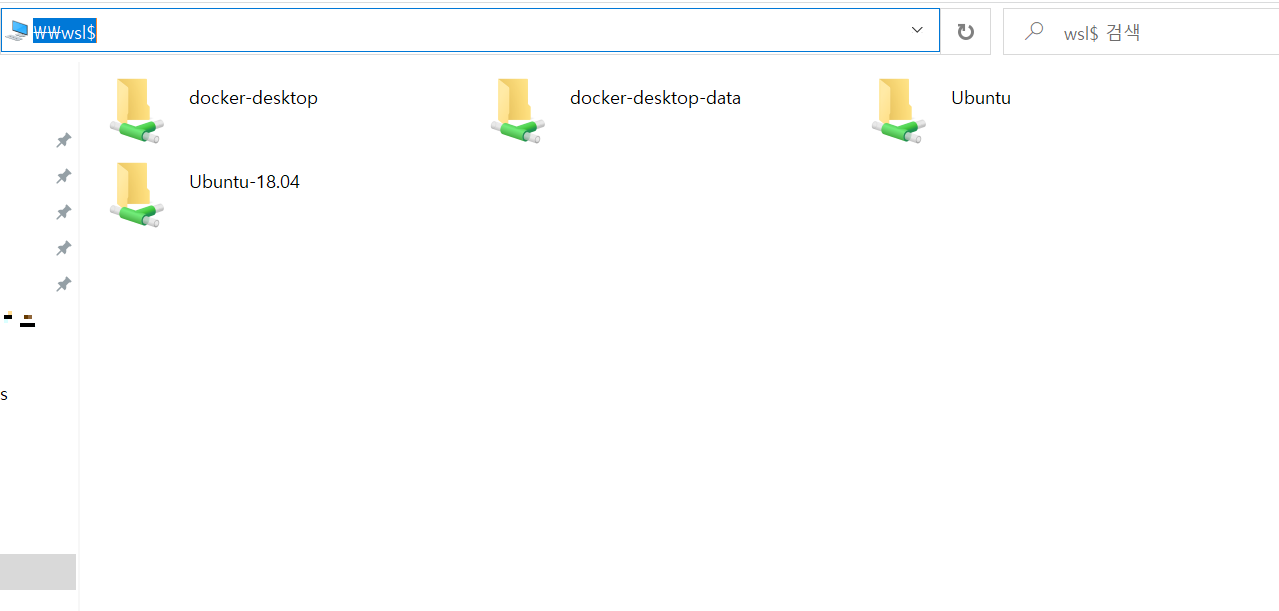Select the plain Ubuntu network folder icon
Screen dimensions: 1279x611
pos(898,110)
